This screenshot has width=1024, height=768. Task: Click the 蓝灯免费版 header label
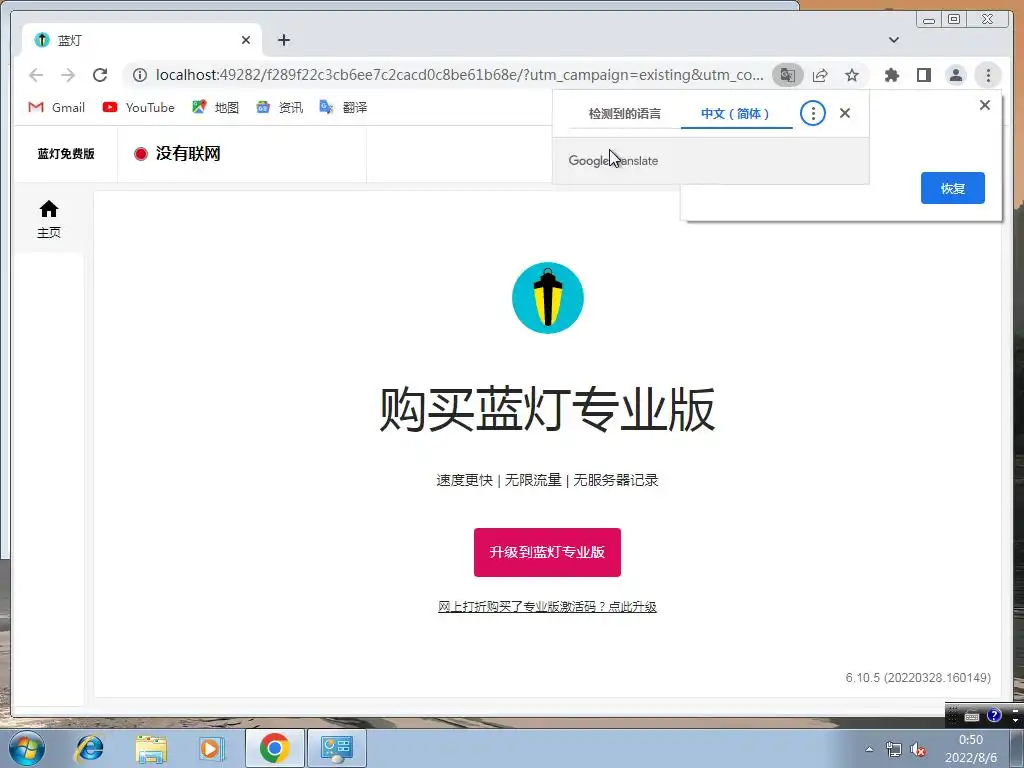(x=66, y=154)
